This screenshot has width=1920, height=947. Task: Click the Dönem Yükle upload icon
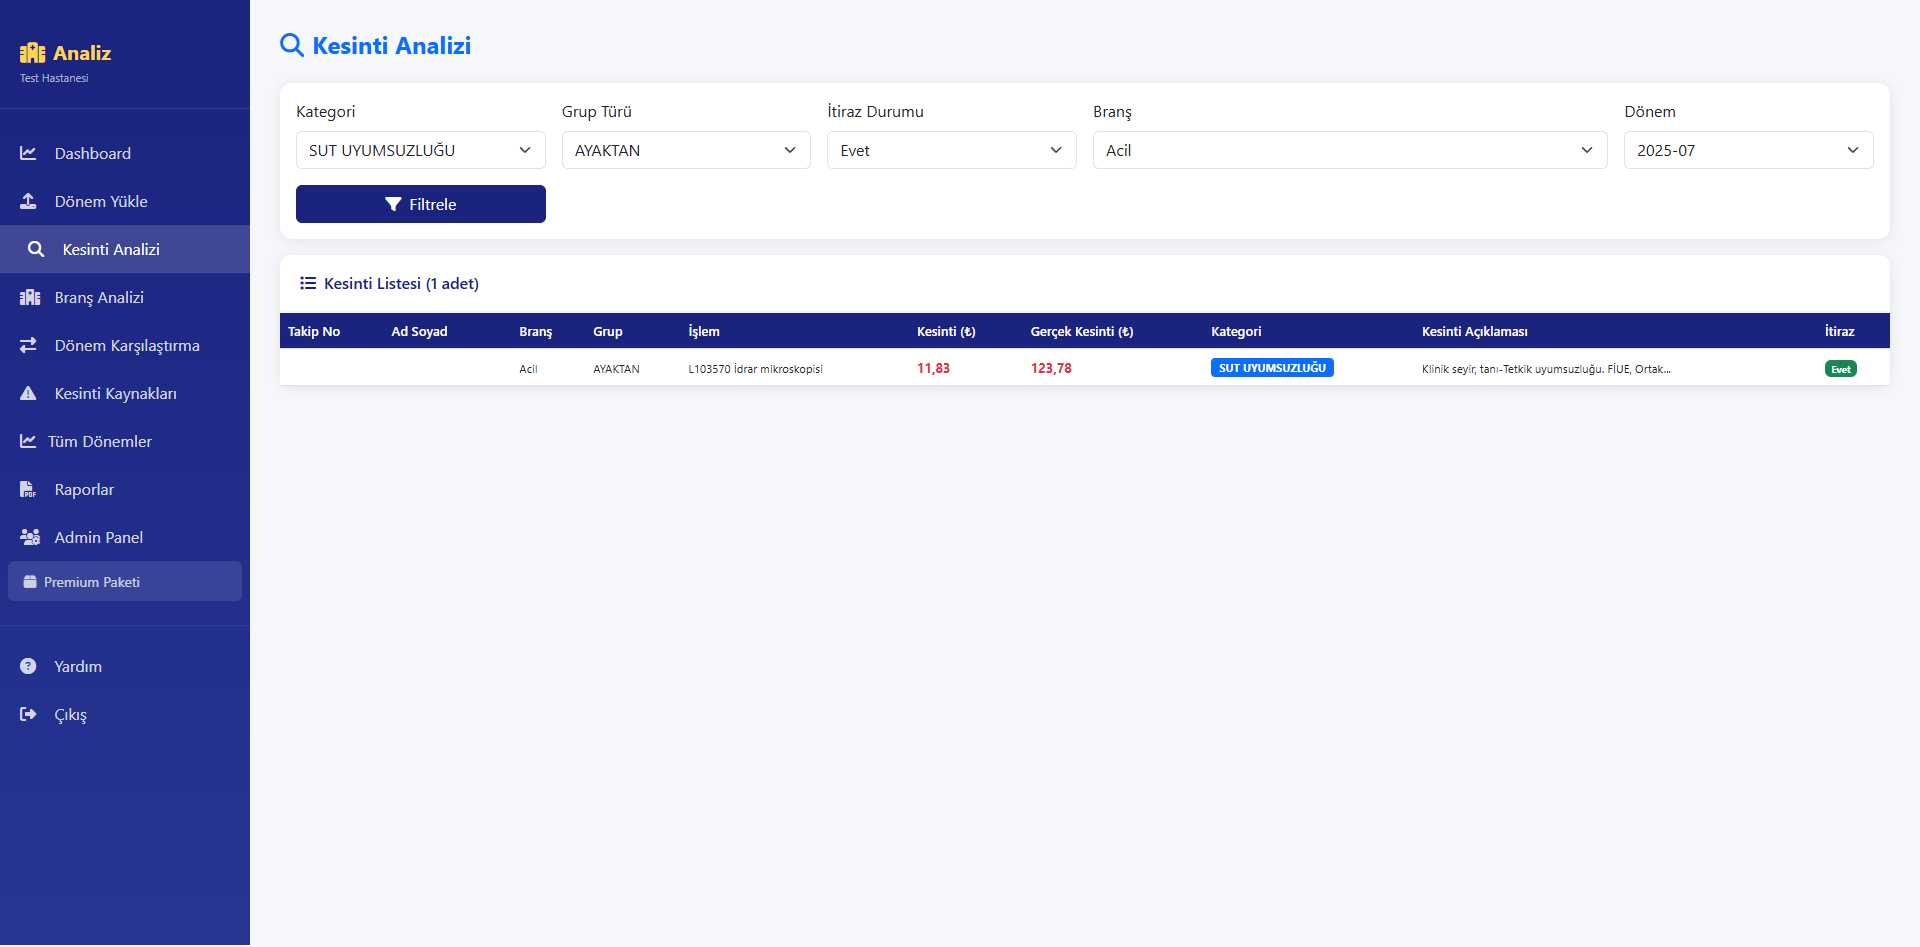[x=28, y=201]
